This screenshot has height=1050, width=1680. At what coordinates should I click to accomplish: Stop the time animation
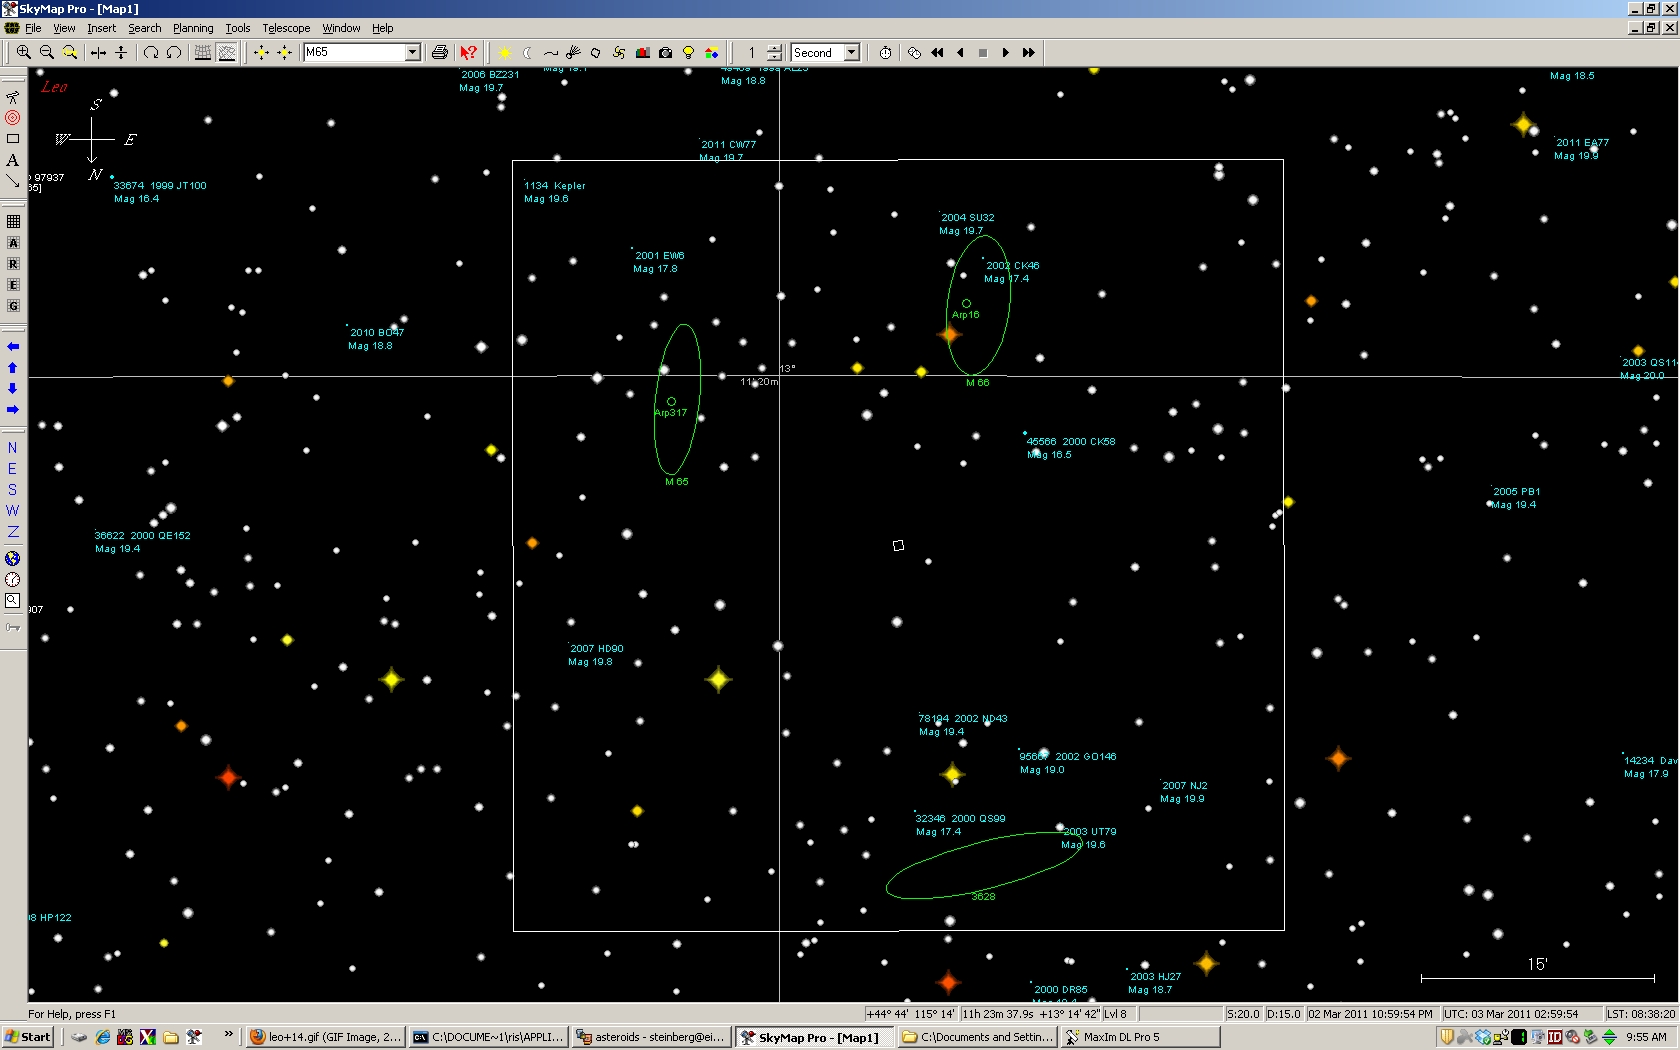(x=982, y=52)
